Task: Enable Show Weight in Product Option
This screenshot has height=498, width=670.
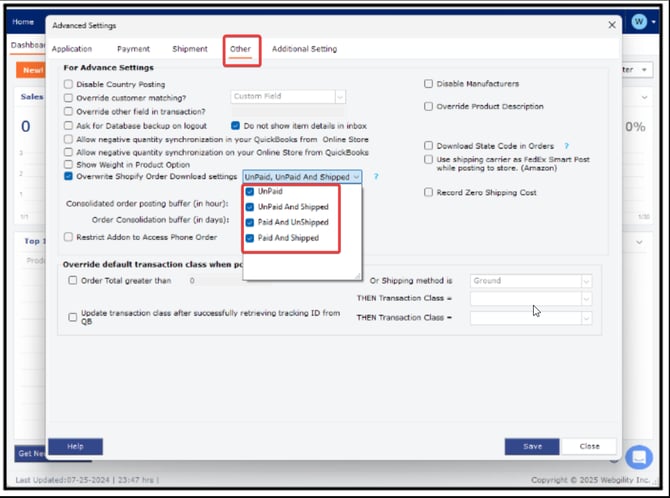Action: pyautogui.click(x=68, y=165)
